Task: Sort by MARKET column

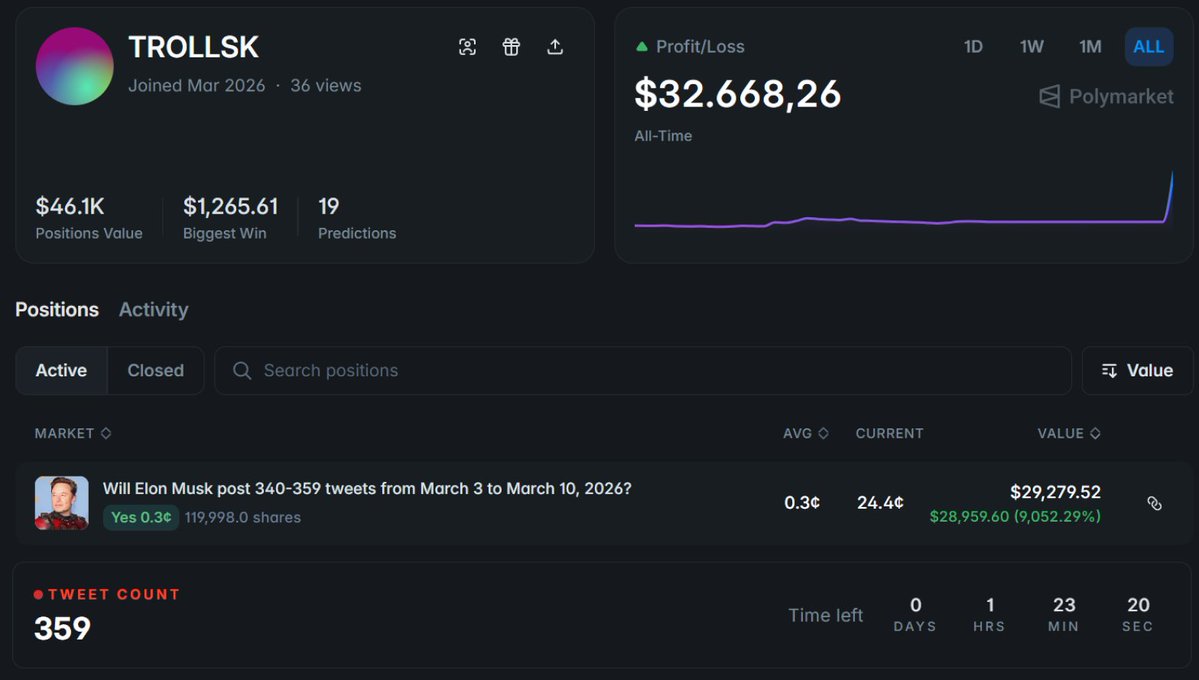Action: (73, 433)
